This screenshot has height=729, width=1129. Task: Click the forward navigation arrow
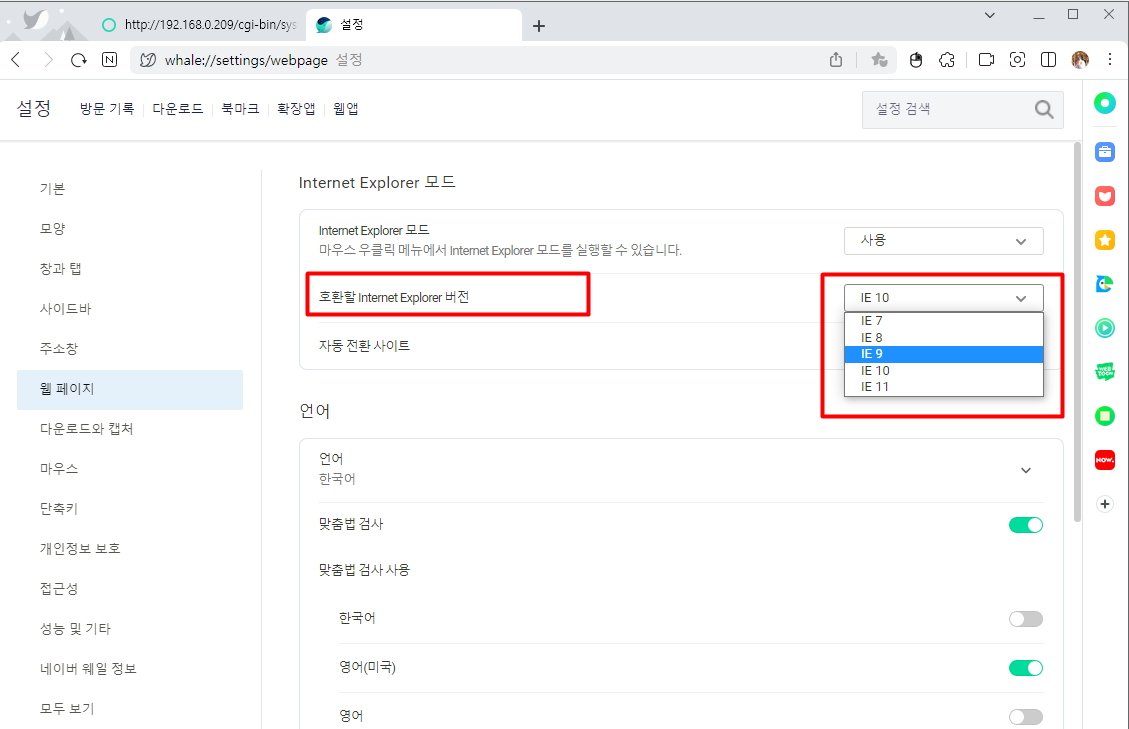(x=48, y=60)
